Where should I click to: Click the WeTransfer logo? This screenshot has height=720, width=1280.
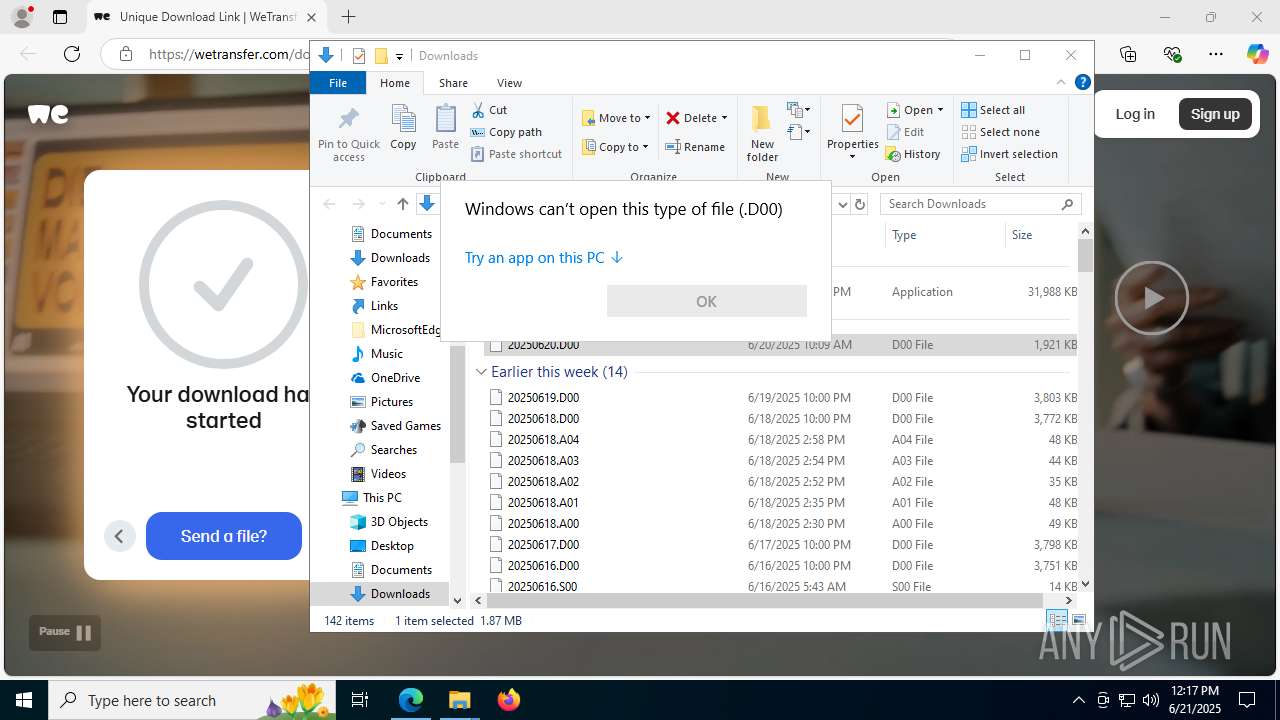point(48,114)
